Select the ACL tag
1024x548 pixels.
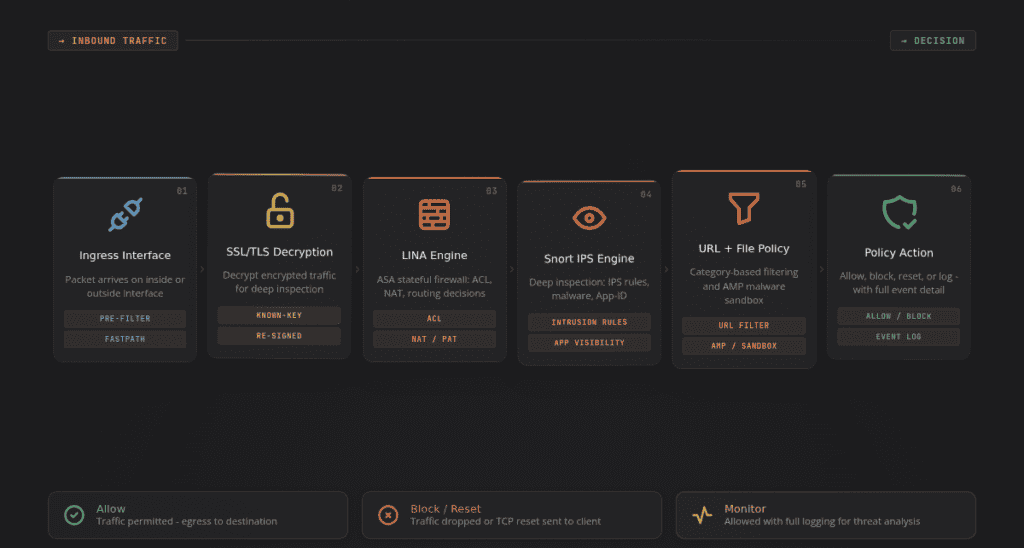click(434, 319)
